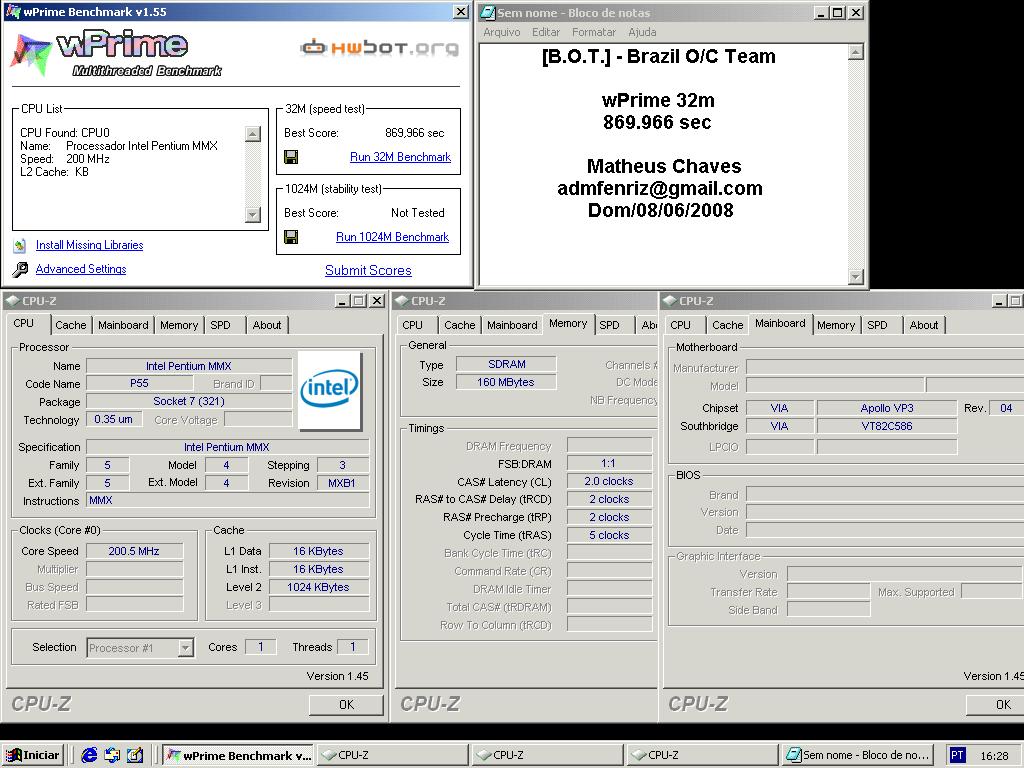The width and height of the screenshot is (1024, 768).
Task: Close the wPrime Benchmark window
Action: [x=460, y=12]
